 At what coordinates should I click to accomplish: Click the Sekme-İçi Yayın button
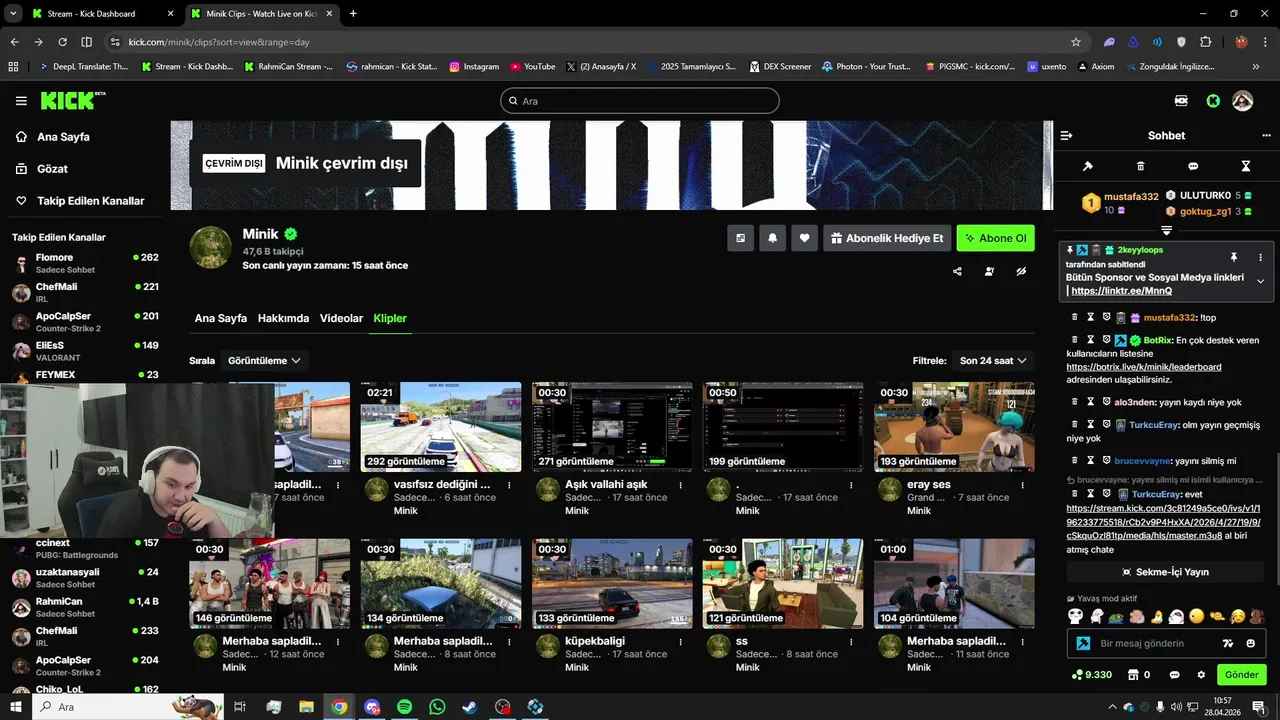(x=1165, y=572)
